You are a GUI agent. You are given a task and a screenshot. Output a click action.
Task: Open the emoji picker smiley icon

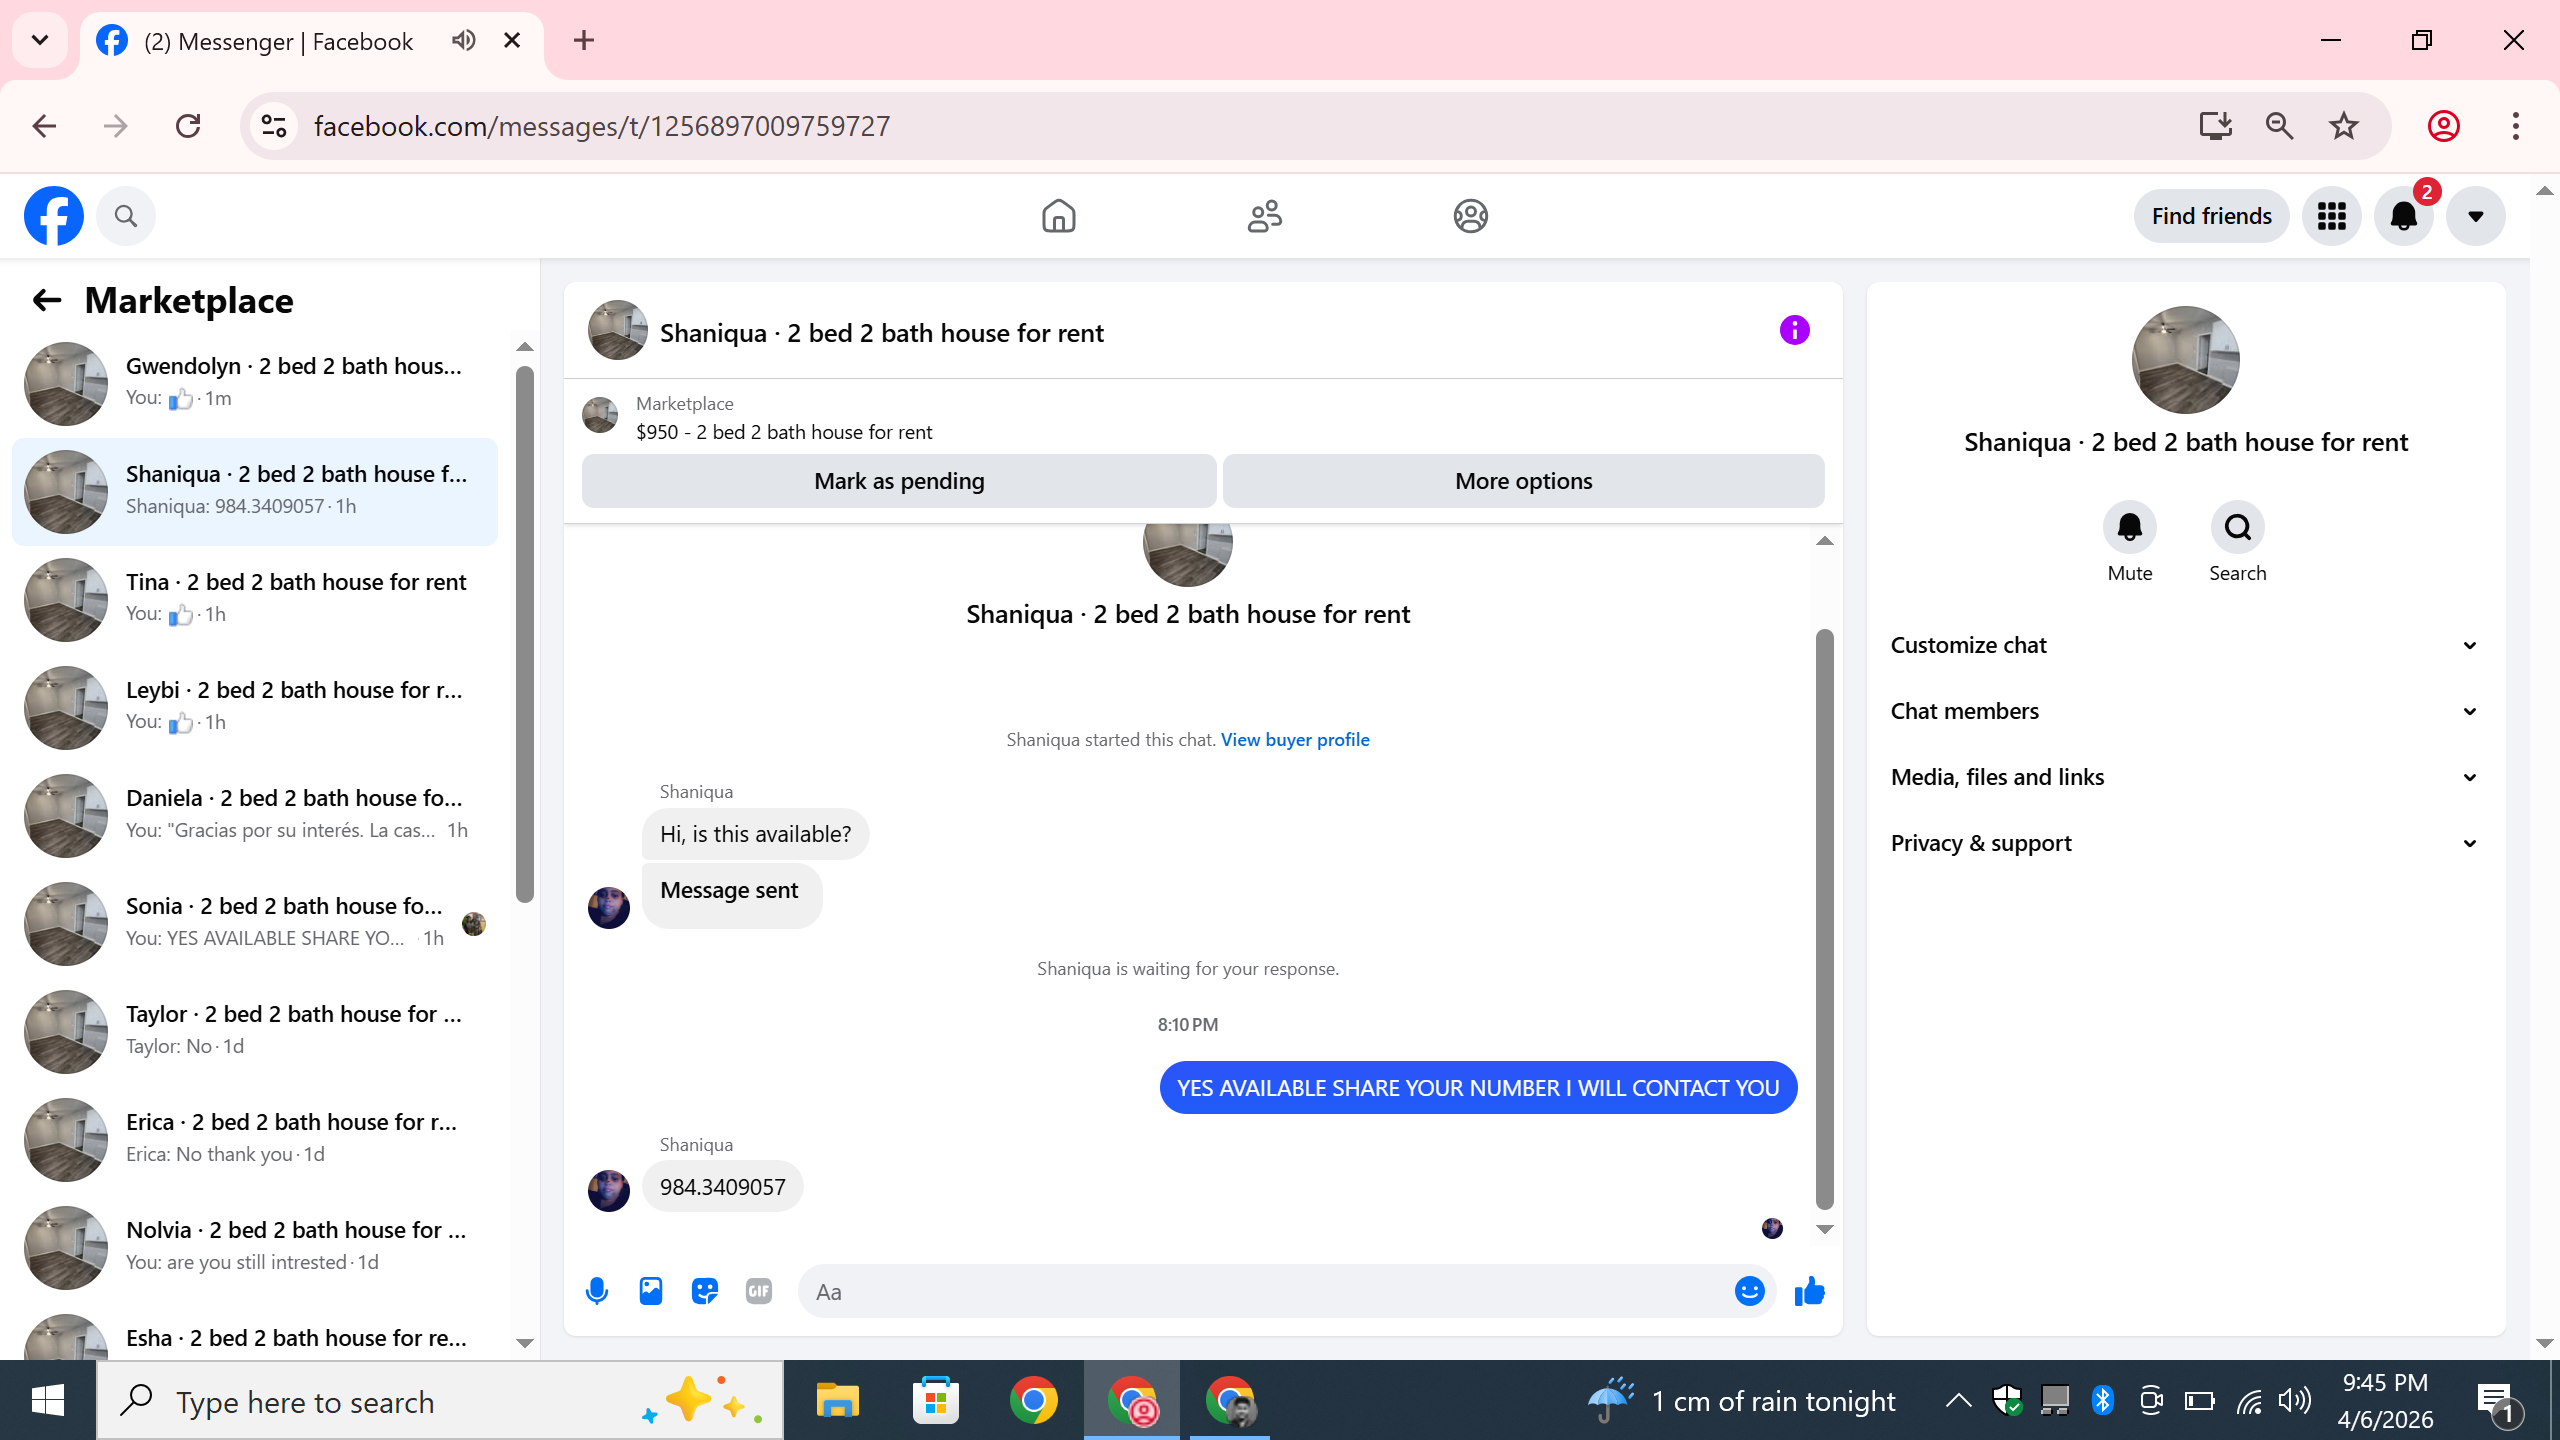click(x=1750, y=1292)
